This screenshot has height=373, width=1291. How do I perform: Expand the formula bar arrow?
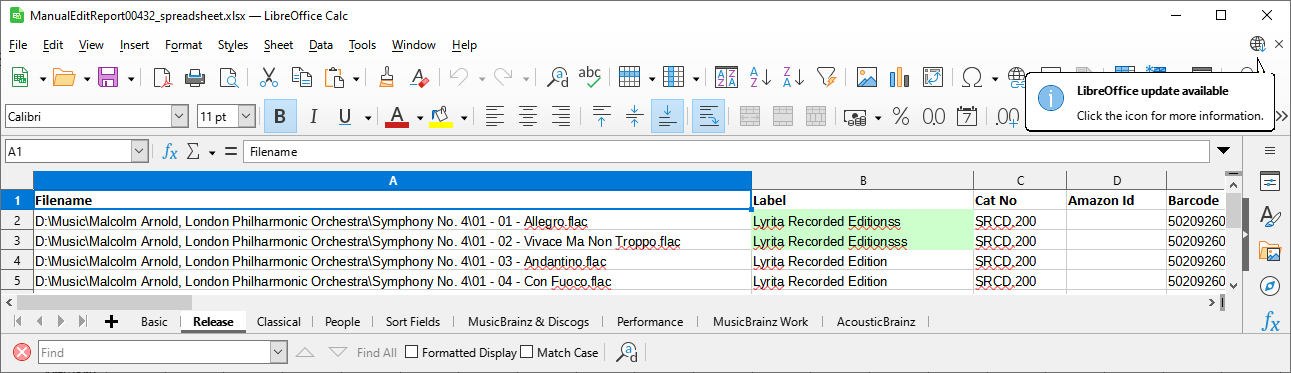click(x=1224, y=152)
